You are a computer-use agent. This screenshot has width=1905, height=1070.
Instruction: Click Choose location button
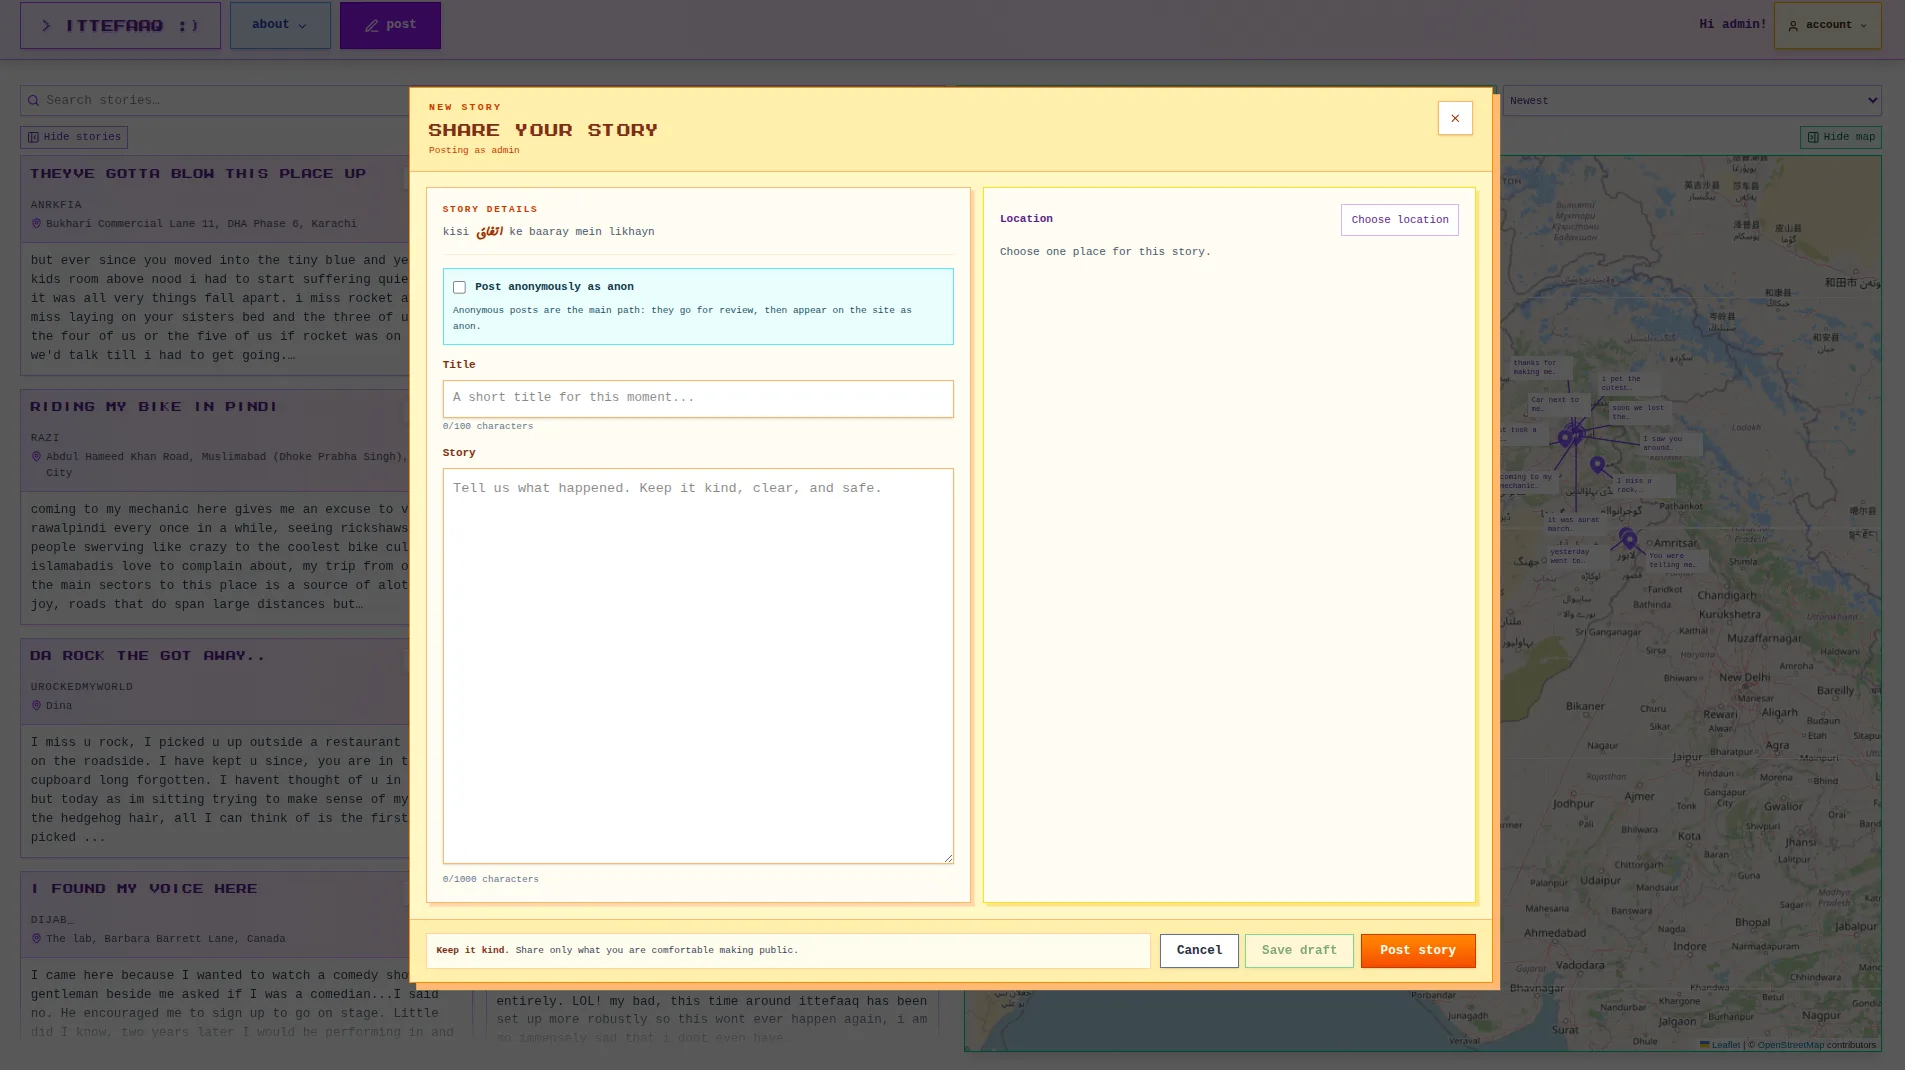point(1399,220)
